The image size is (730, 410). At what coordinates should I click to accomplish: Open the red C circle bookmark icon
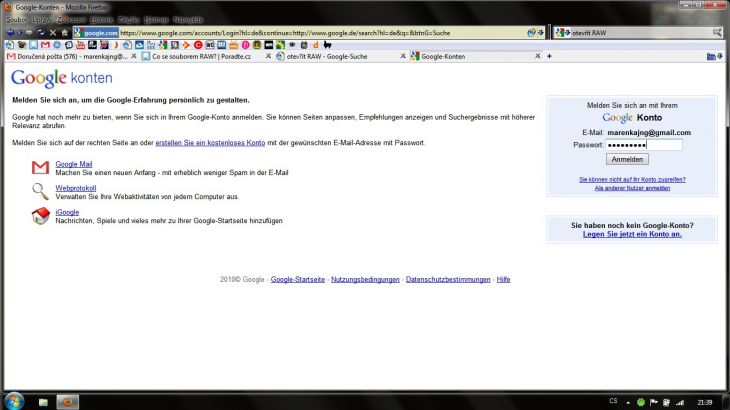pyautogui.click(x=198, y=45)
